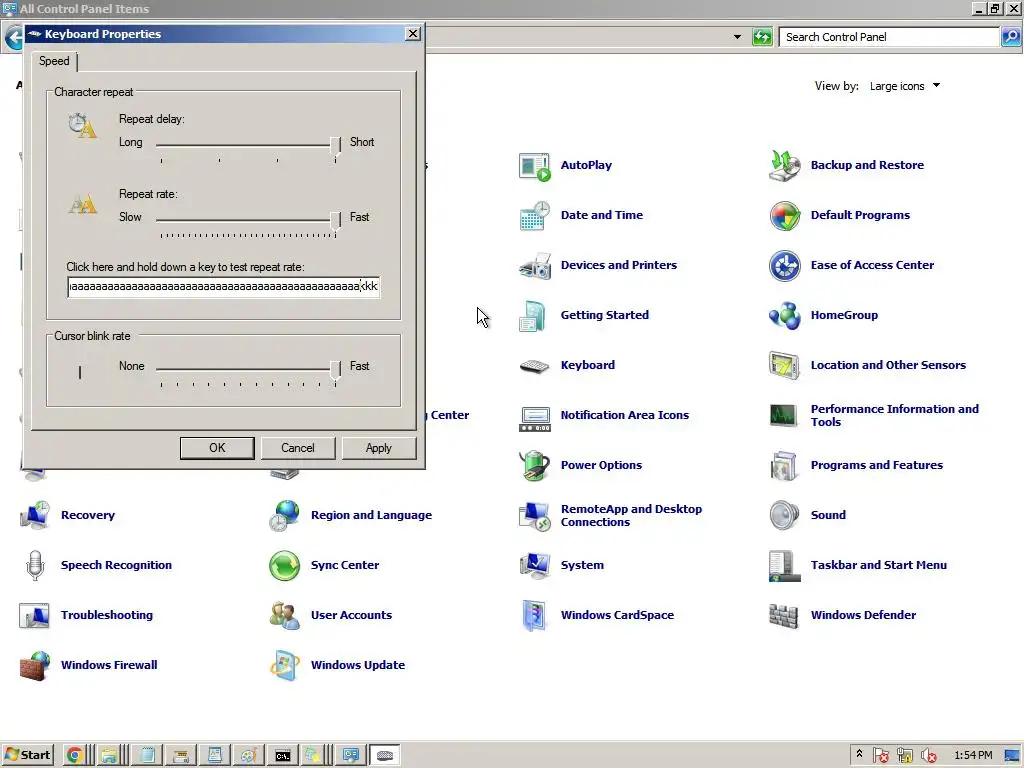Click OK in Keyboard Properties

coord(217,448)
